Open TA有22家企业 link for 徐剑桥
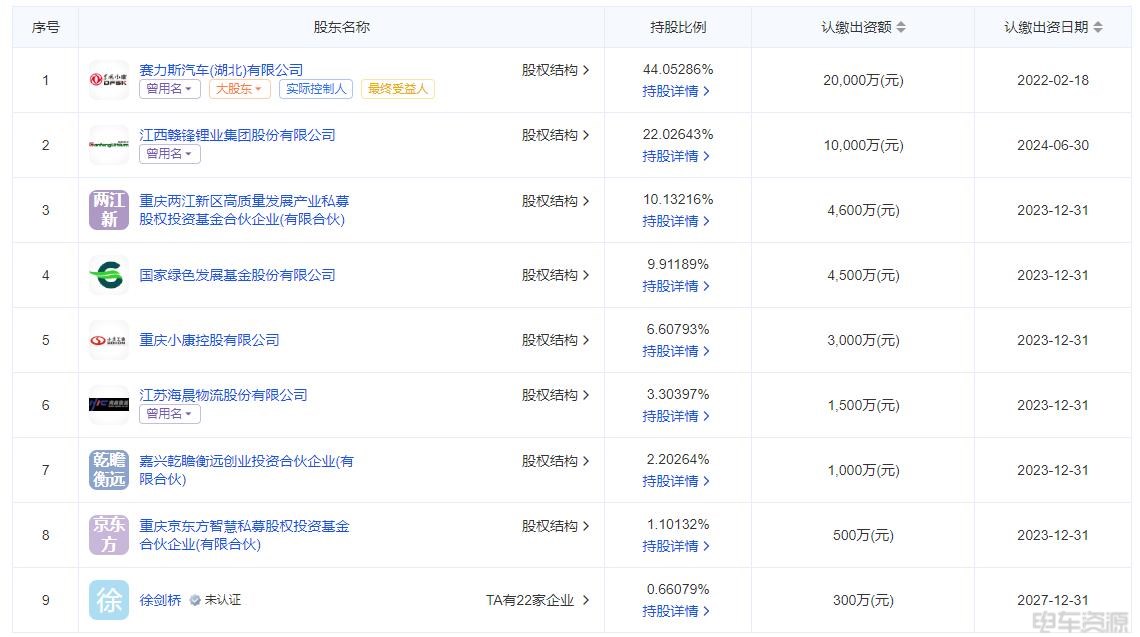Viewport: 1140px width, 637px height. tap(538, 601)
